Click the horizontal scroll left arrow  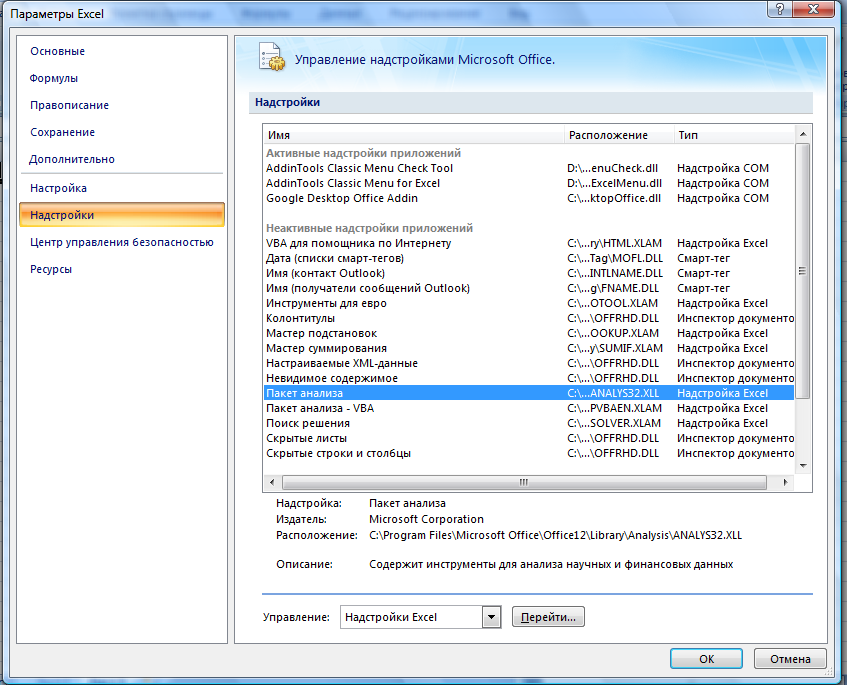tap(272, 482)
